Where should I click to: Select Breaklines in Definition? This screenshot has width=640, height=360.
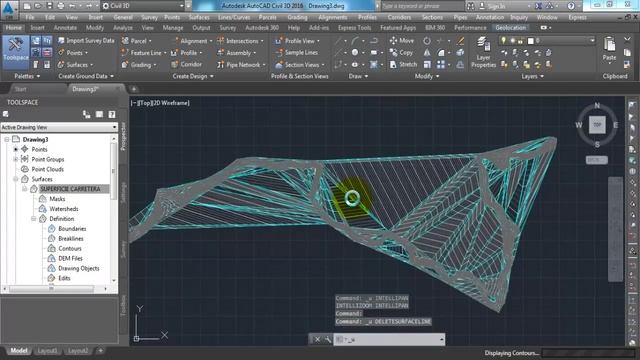[x=71, y=238]
